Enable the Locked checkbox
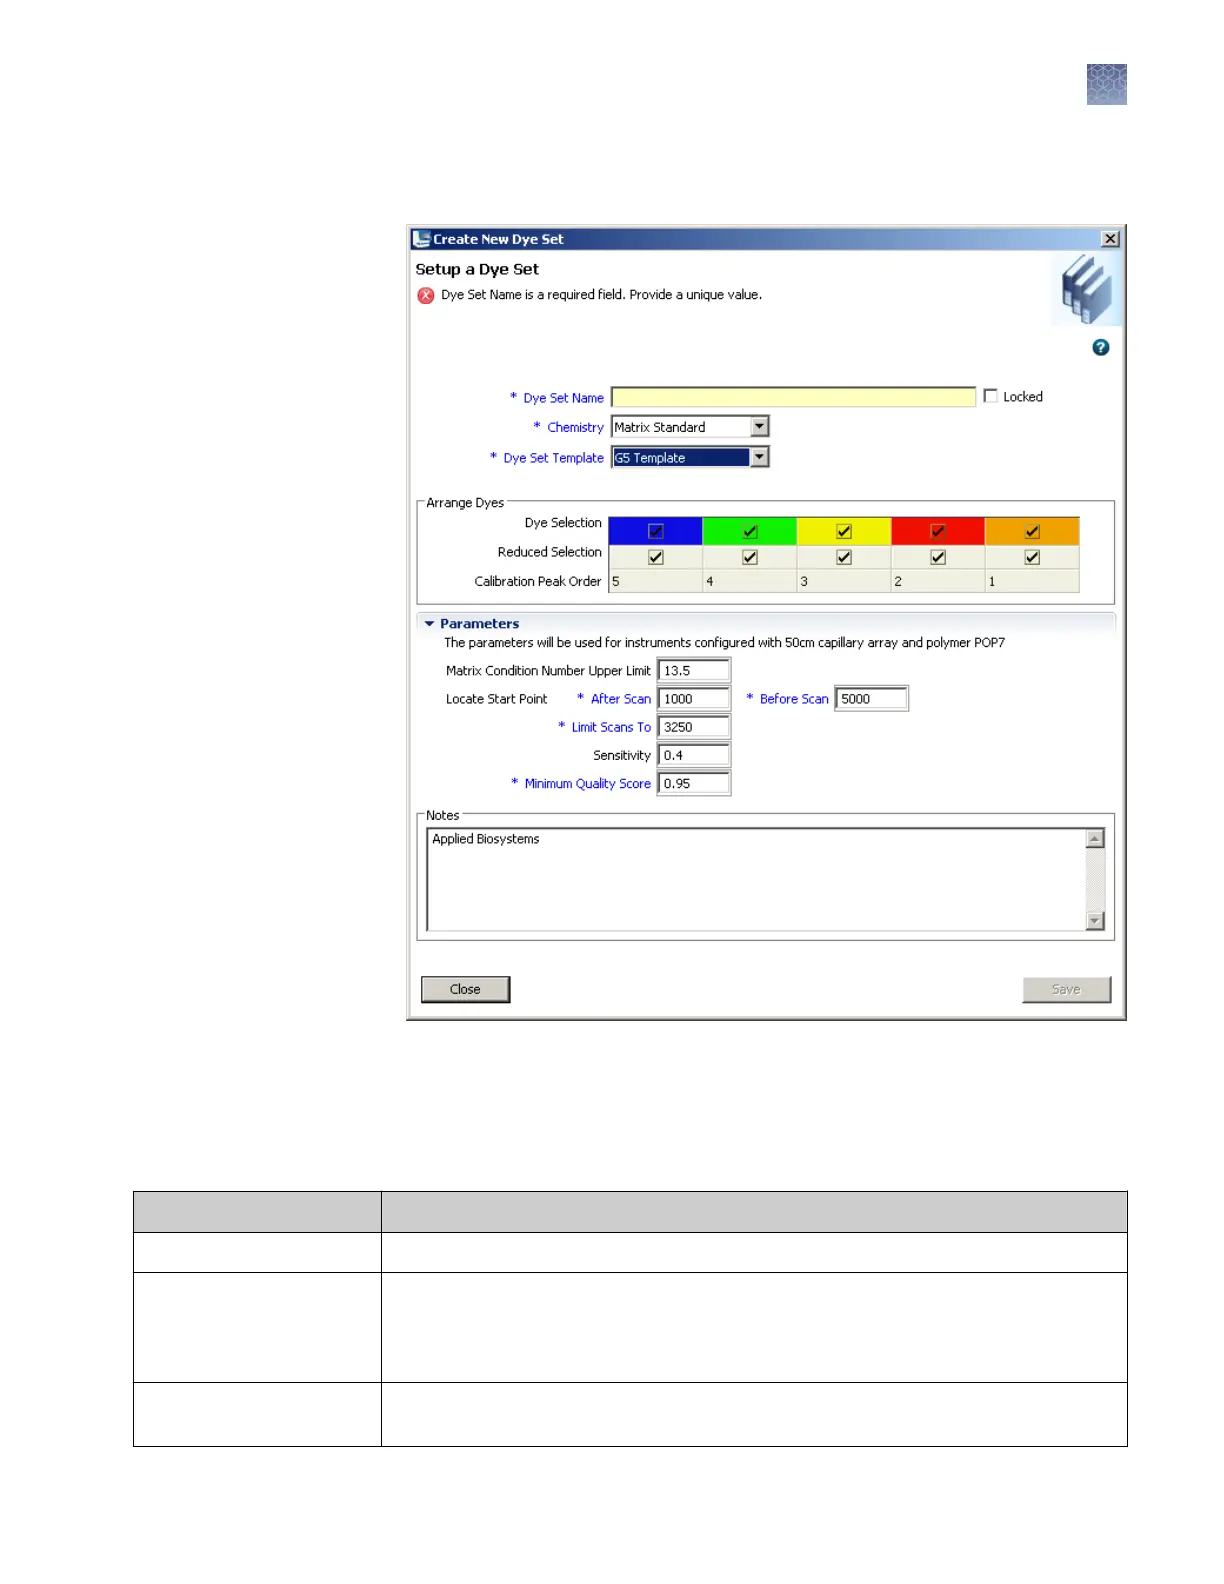 pyautogui.click(x=990, y=396)
